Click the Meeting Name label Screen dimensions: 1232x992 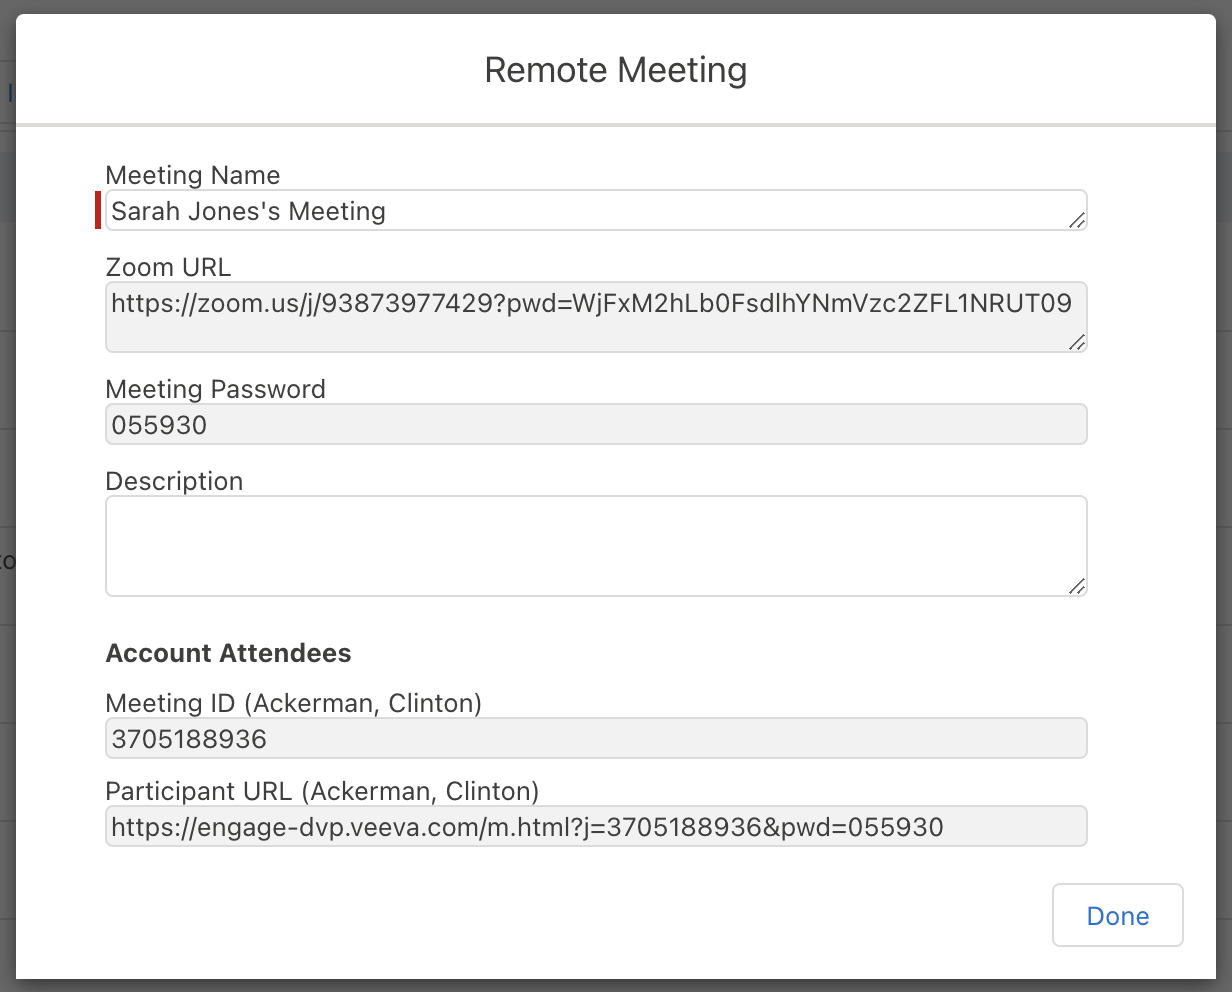click(193, 175)
